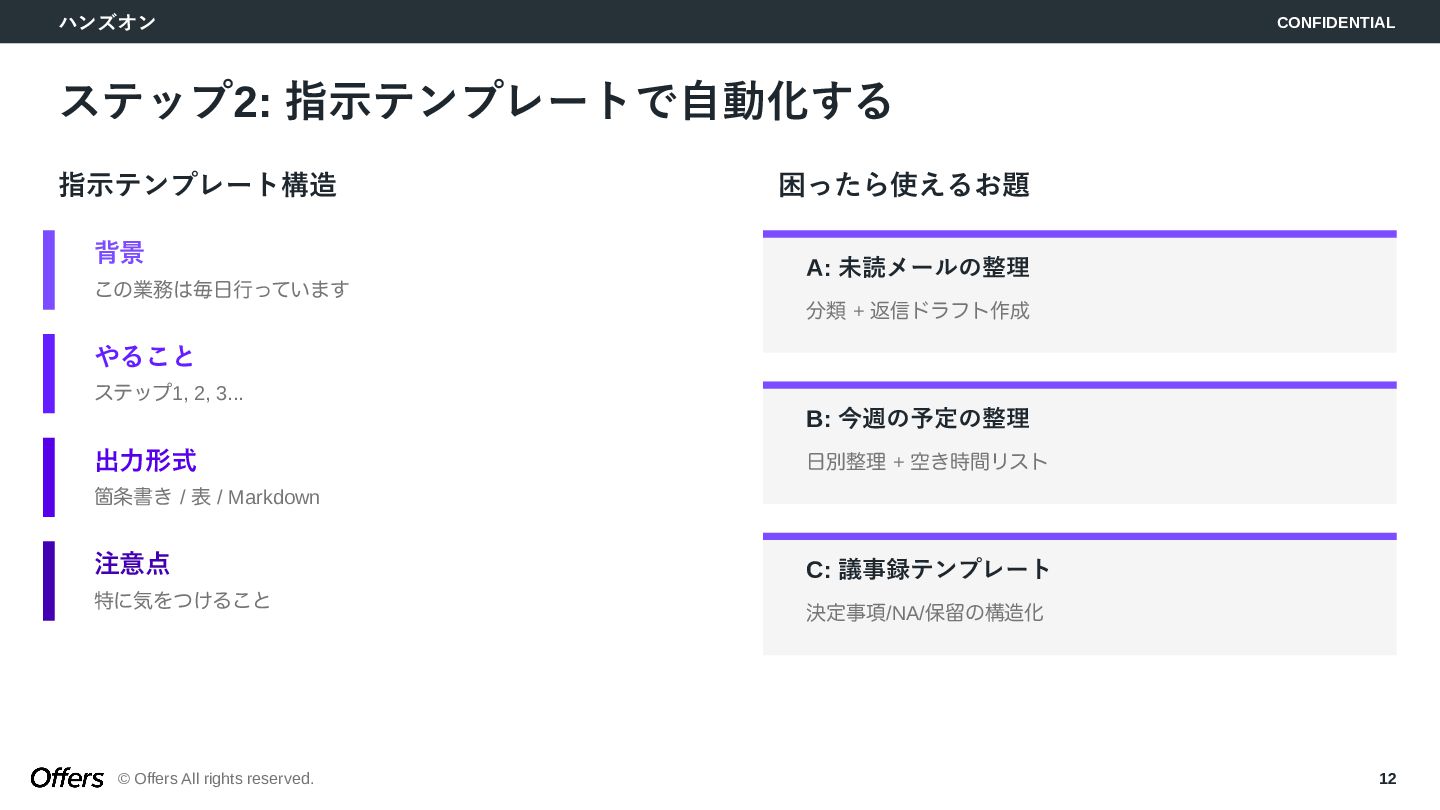
Task: Select the 背景 template item heading
Action: tap(120, 253)
